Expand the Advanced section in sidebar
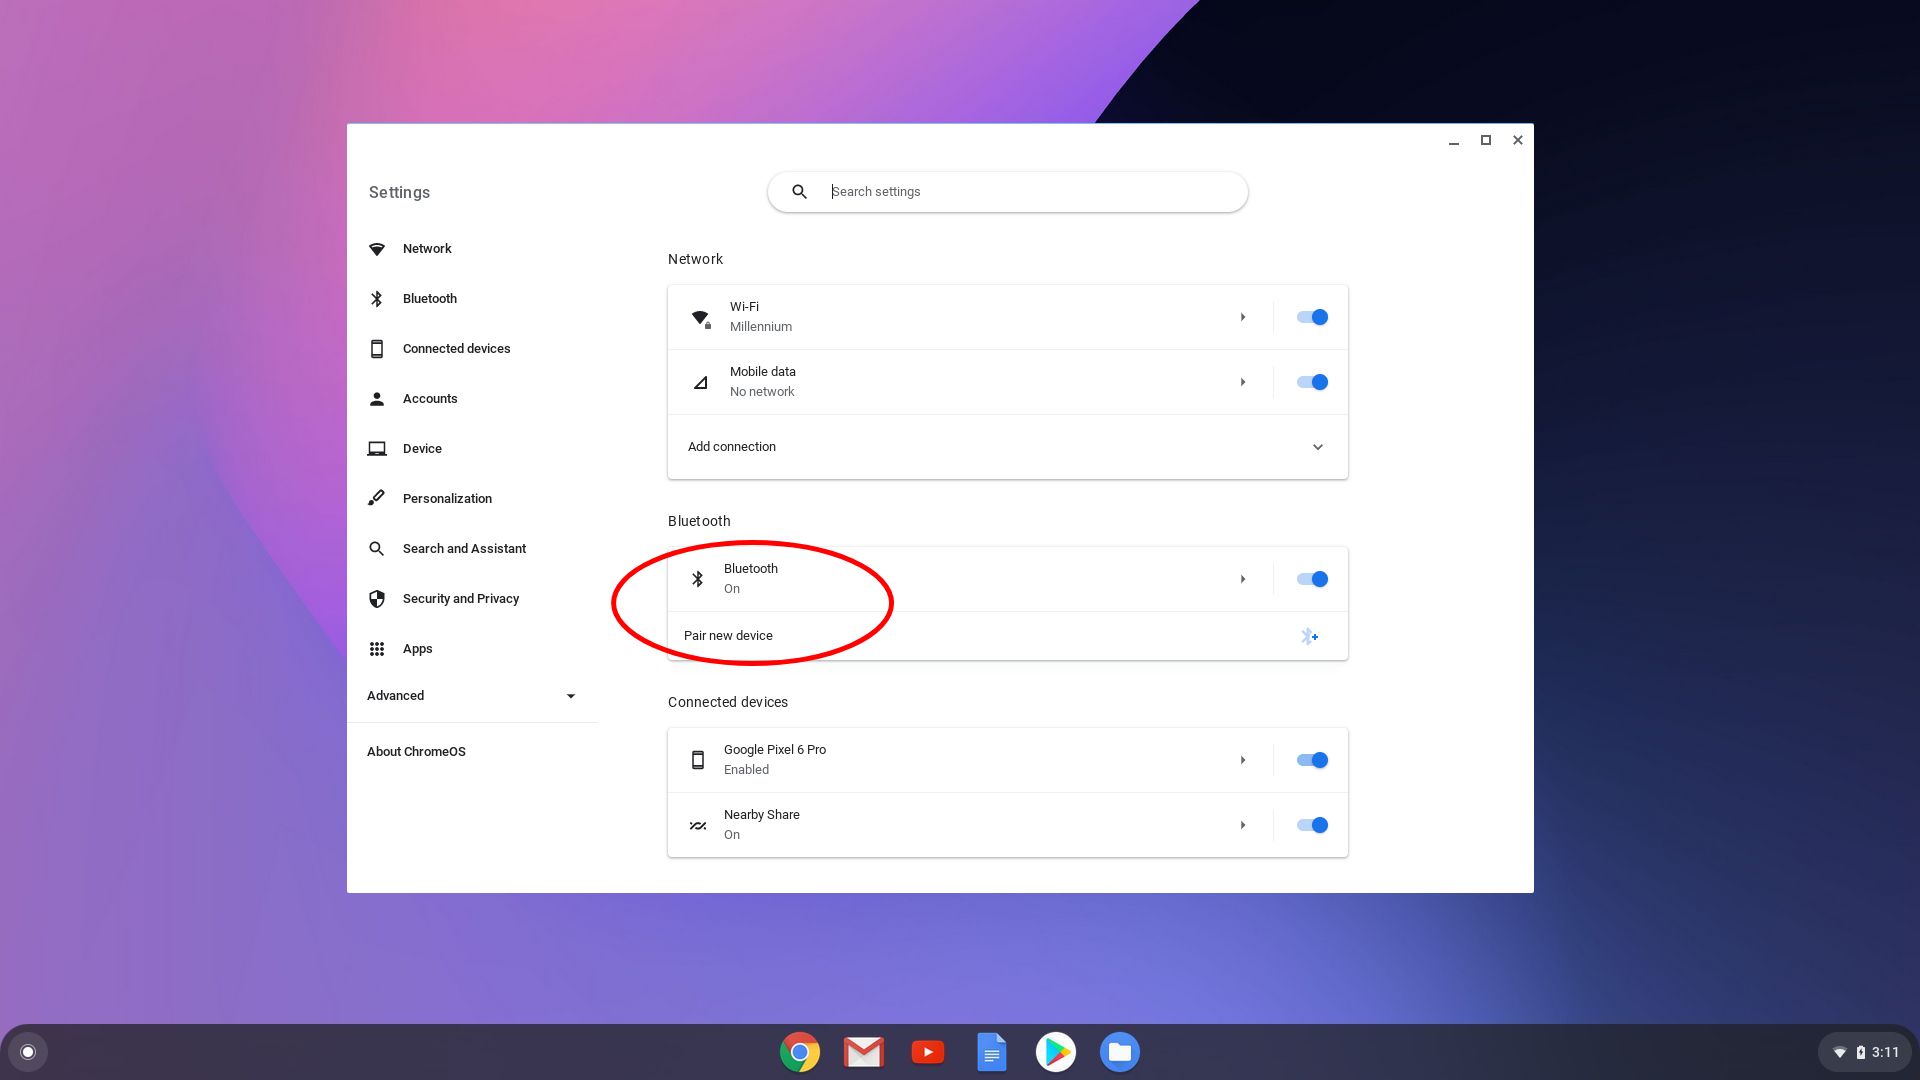The image size is (1920, 1080). tap(471, 695)
